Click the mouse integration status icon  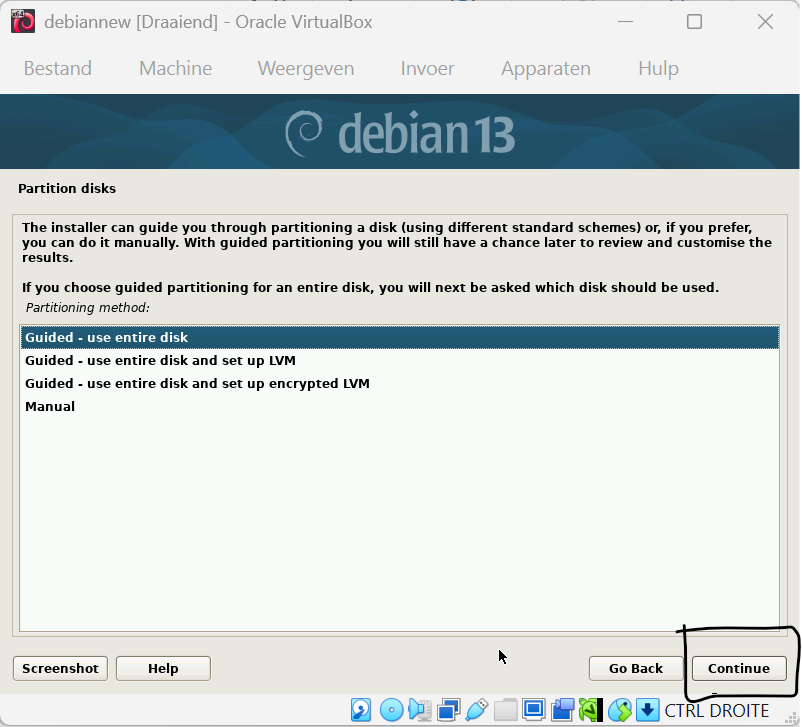click(620, 710)
